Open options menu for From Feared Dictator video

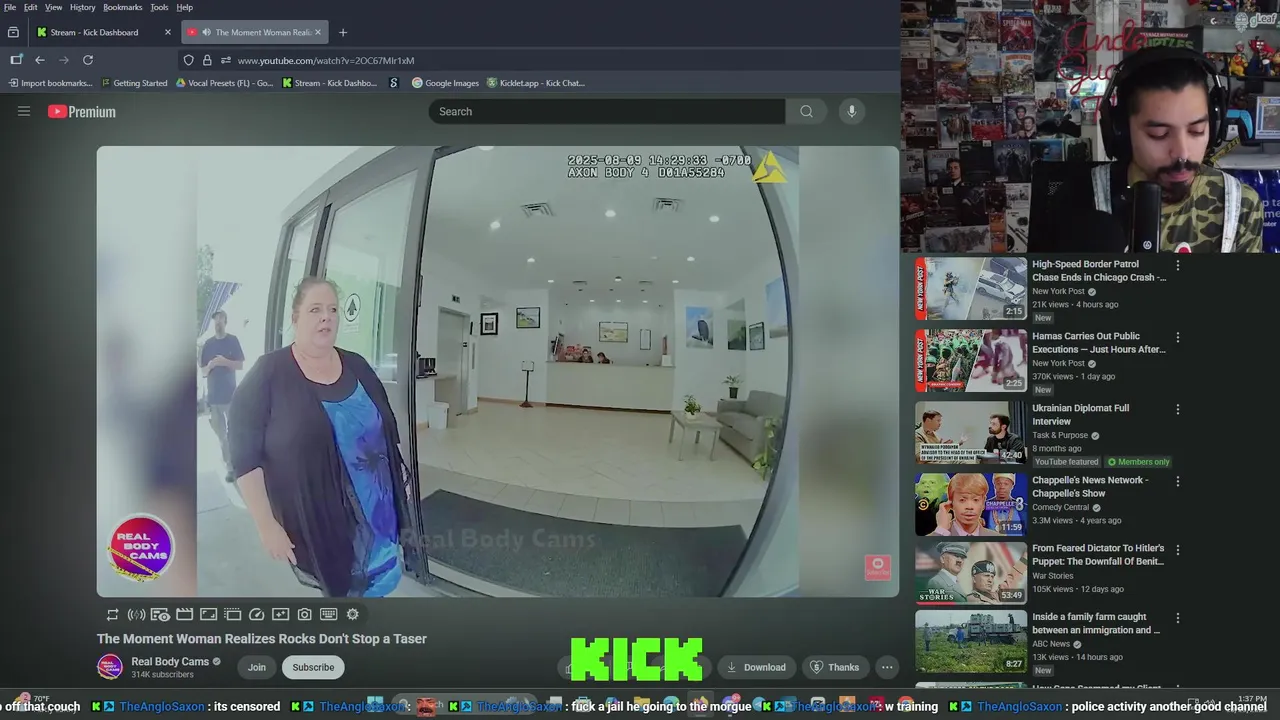pyautogui.click(x=1178, y=549)
